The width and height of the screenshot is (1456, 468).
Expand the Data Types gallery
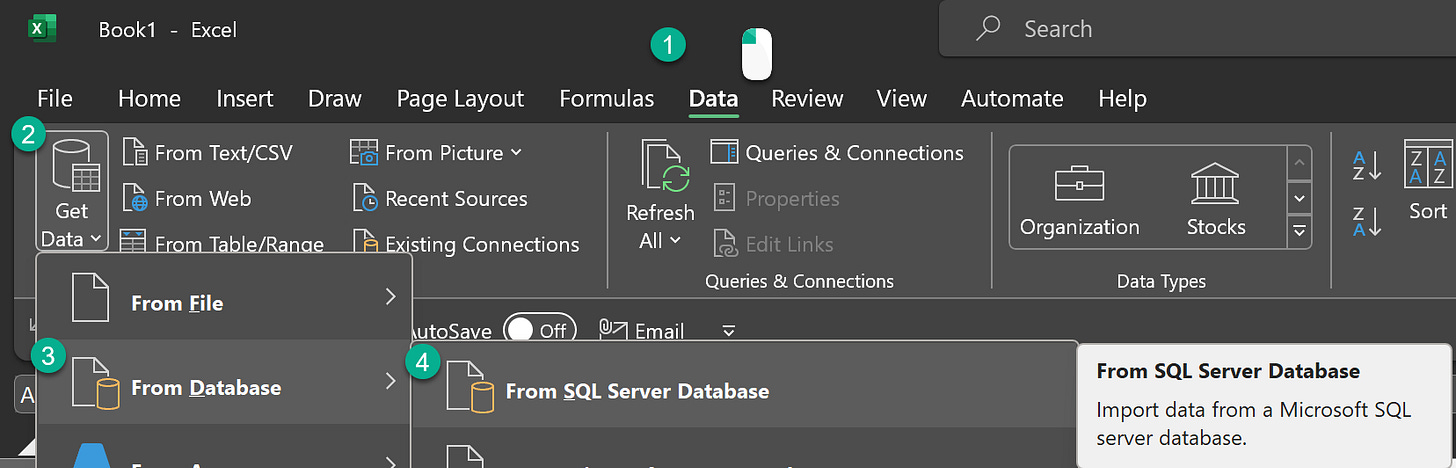tap(1300, 233)
